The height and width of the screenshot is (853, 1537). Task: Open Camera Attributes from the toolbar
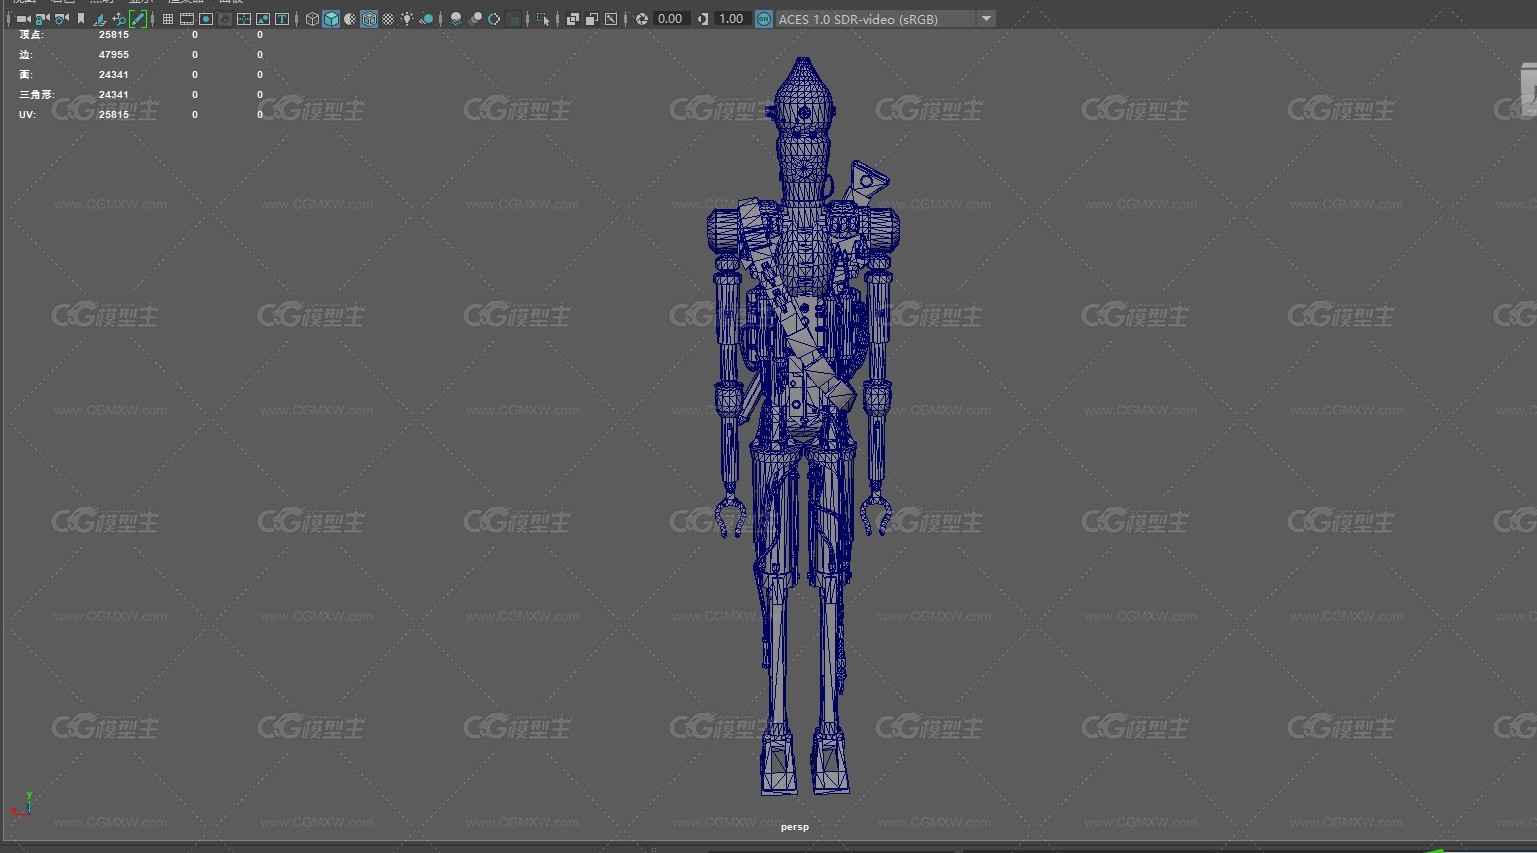[x=61, y=19]
